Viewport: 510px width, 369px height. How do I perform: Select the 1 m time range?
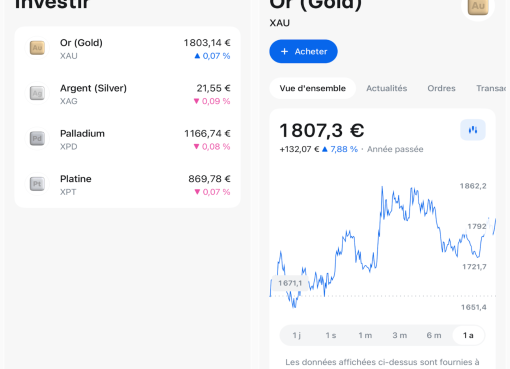click(365, 335)
